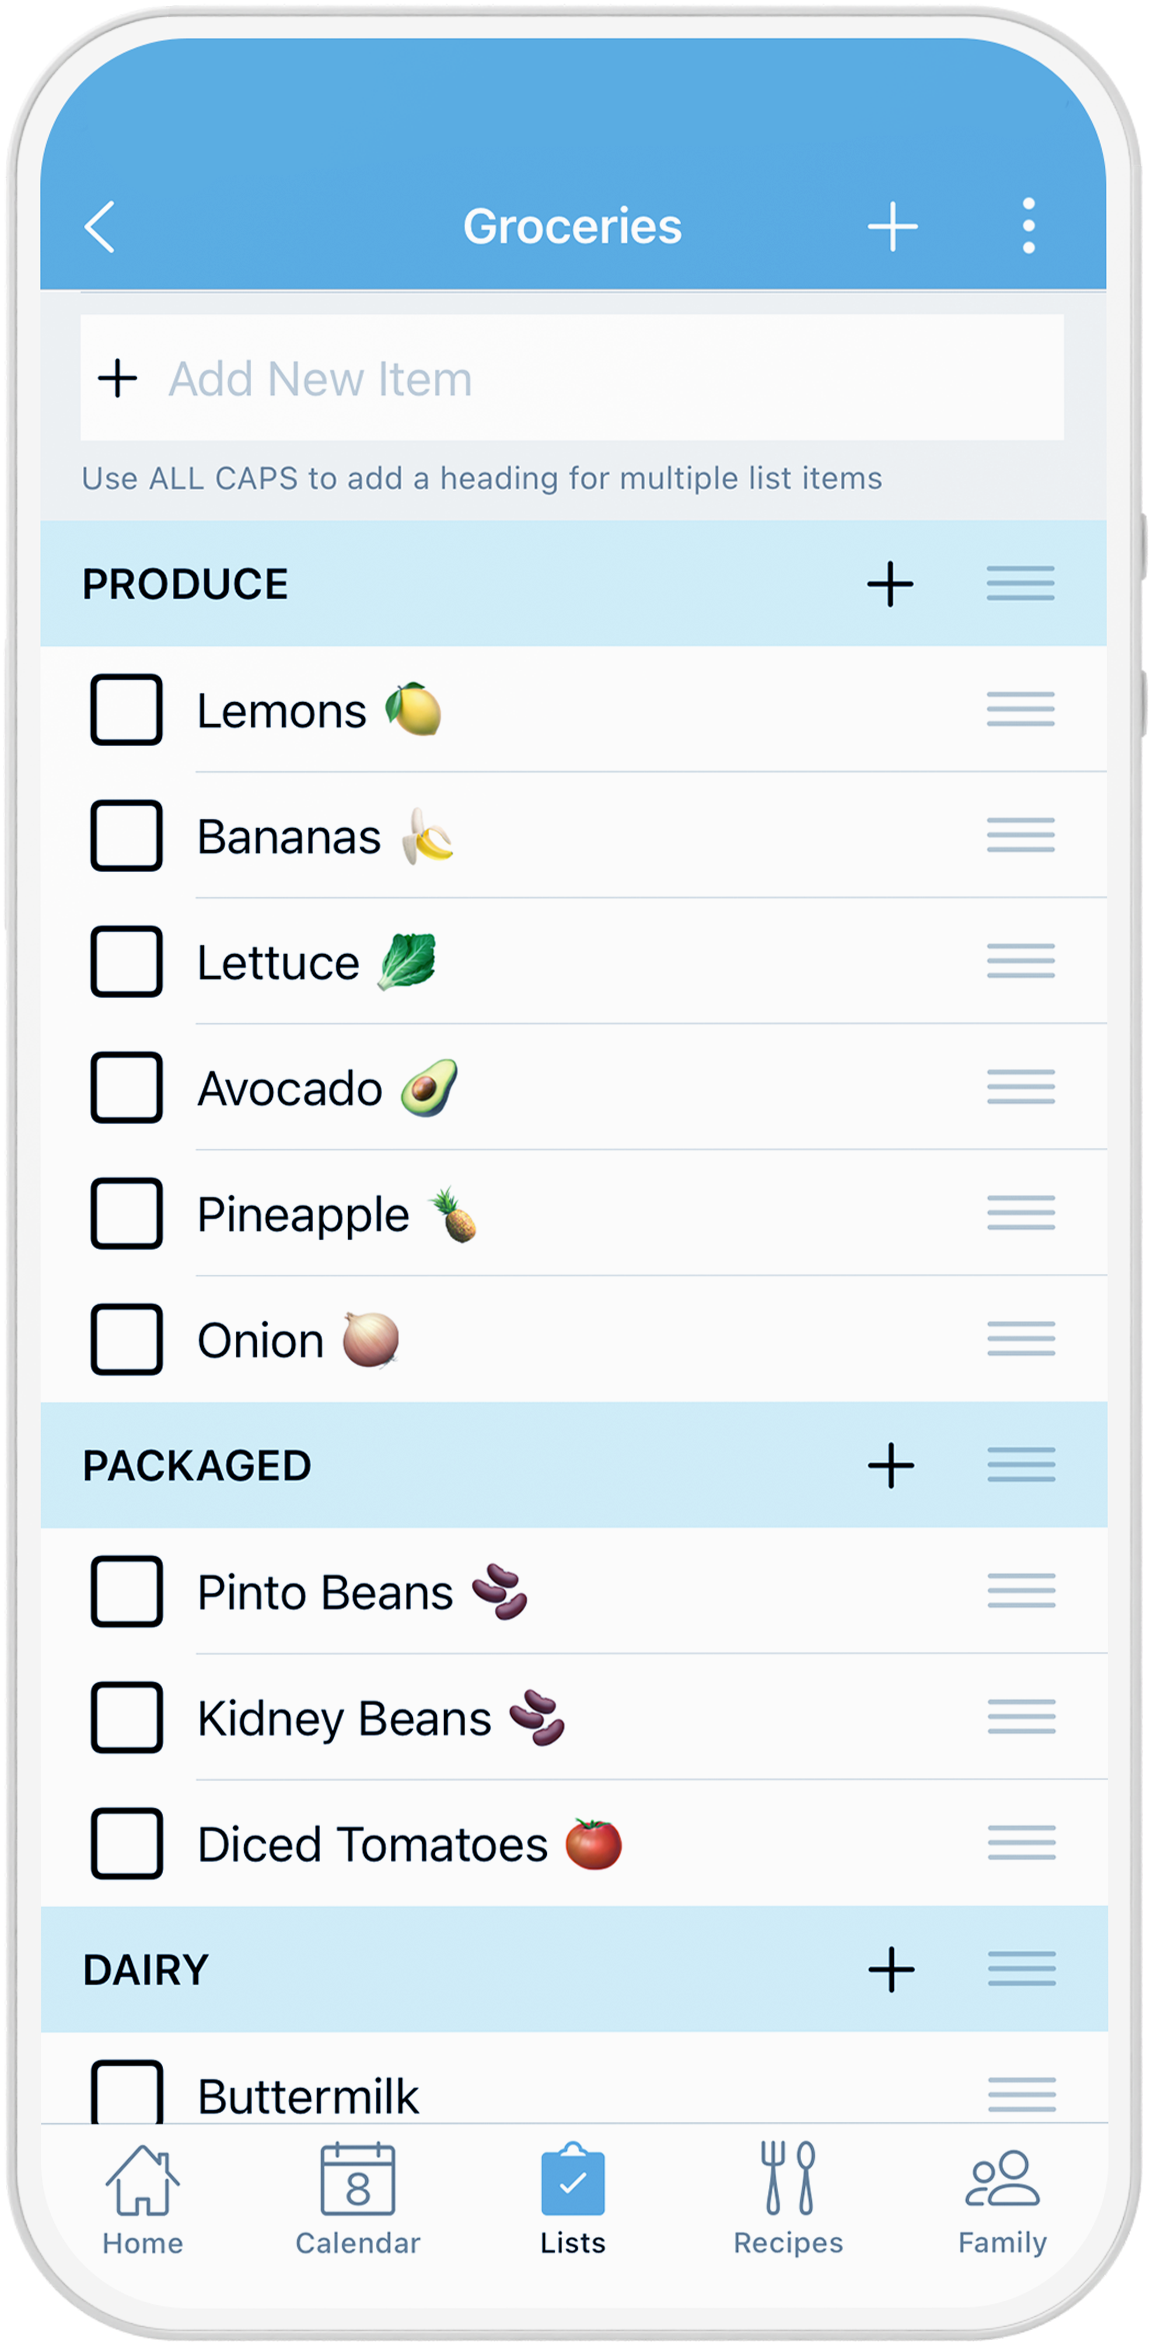Focus the Add New Item field
This screenshot has width=1152, height=2345.
(572, 378)
